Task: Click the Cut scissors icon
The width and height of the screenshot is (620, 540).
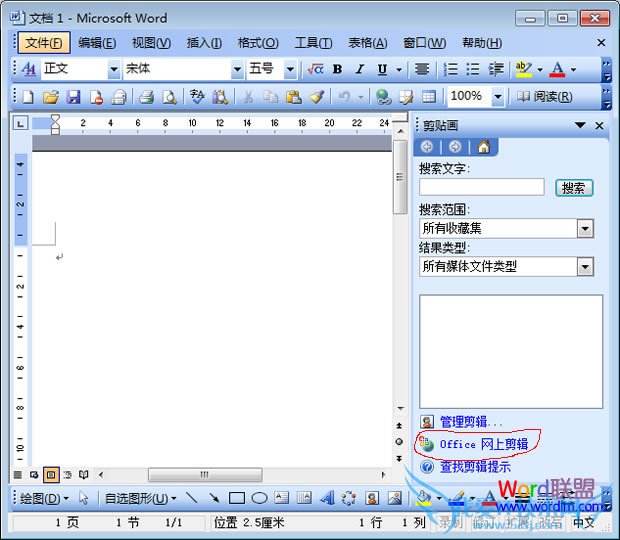Action: coord(248,96)
